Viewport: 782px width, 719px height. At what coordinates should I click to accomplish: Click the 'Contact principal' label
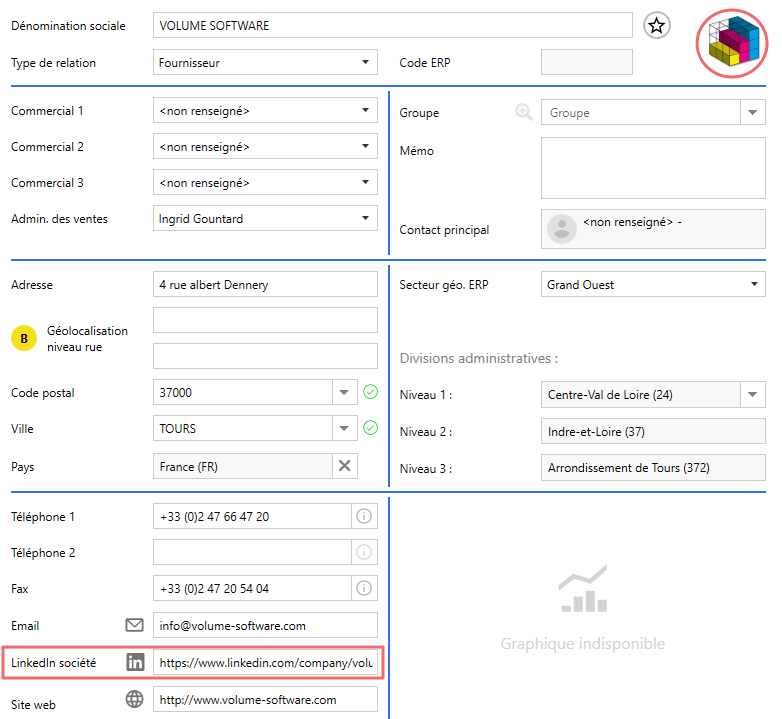click(x=444, y=230)
